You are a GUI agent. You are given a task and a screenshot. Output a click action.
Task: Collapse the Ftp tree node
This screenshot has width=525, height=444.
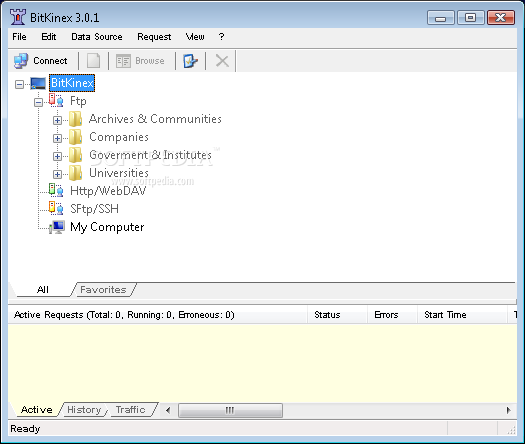(x=39, y=102)
